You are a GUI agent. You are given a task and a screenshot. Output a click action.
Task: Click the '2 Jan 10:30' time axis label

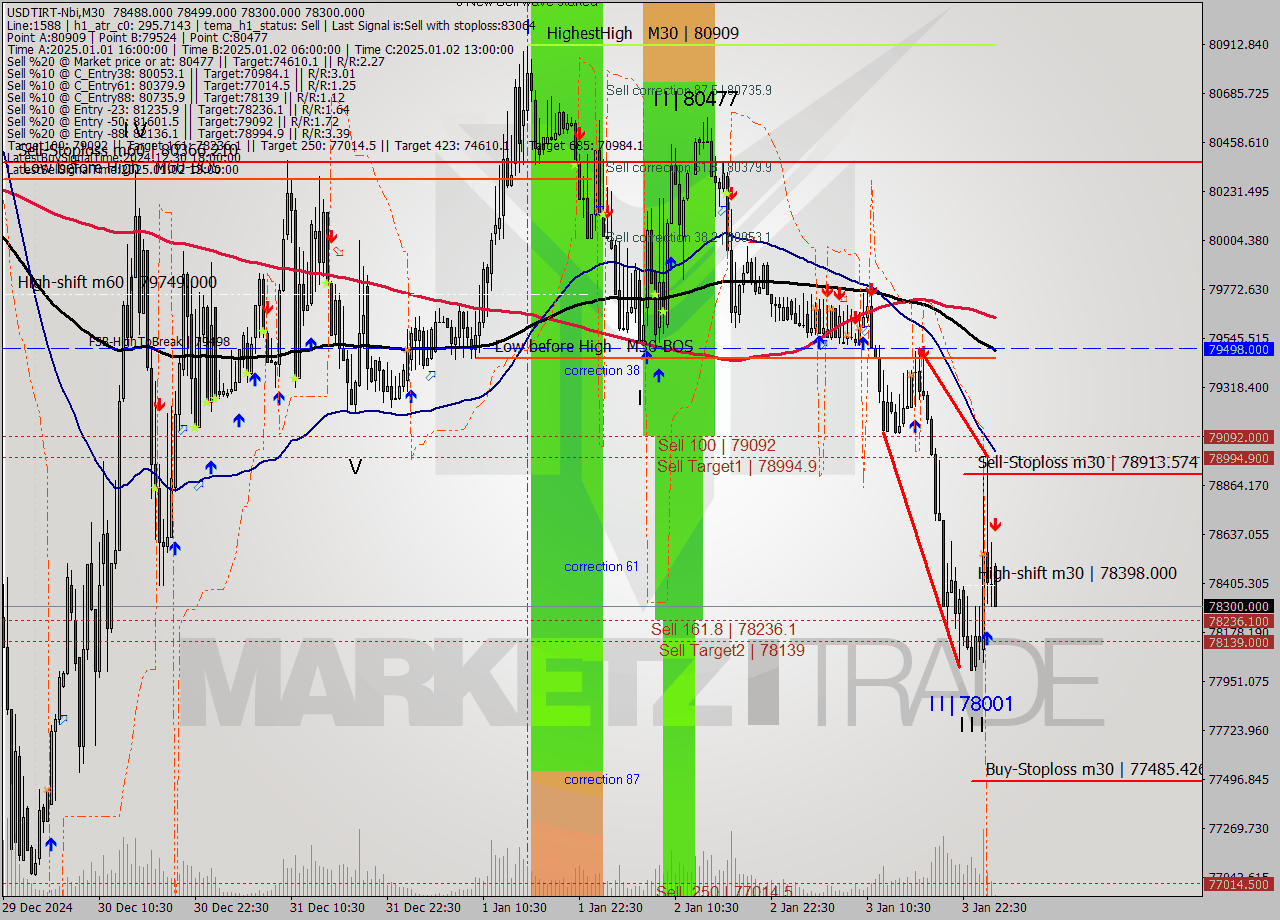(706, 908)
